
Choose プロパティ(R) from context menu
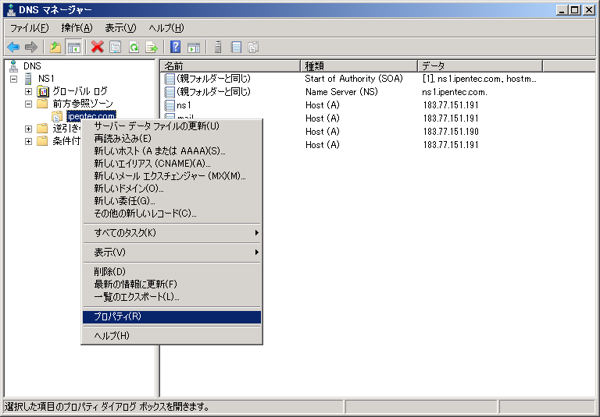172,317
